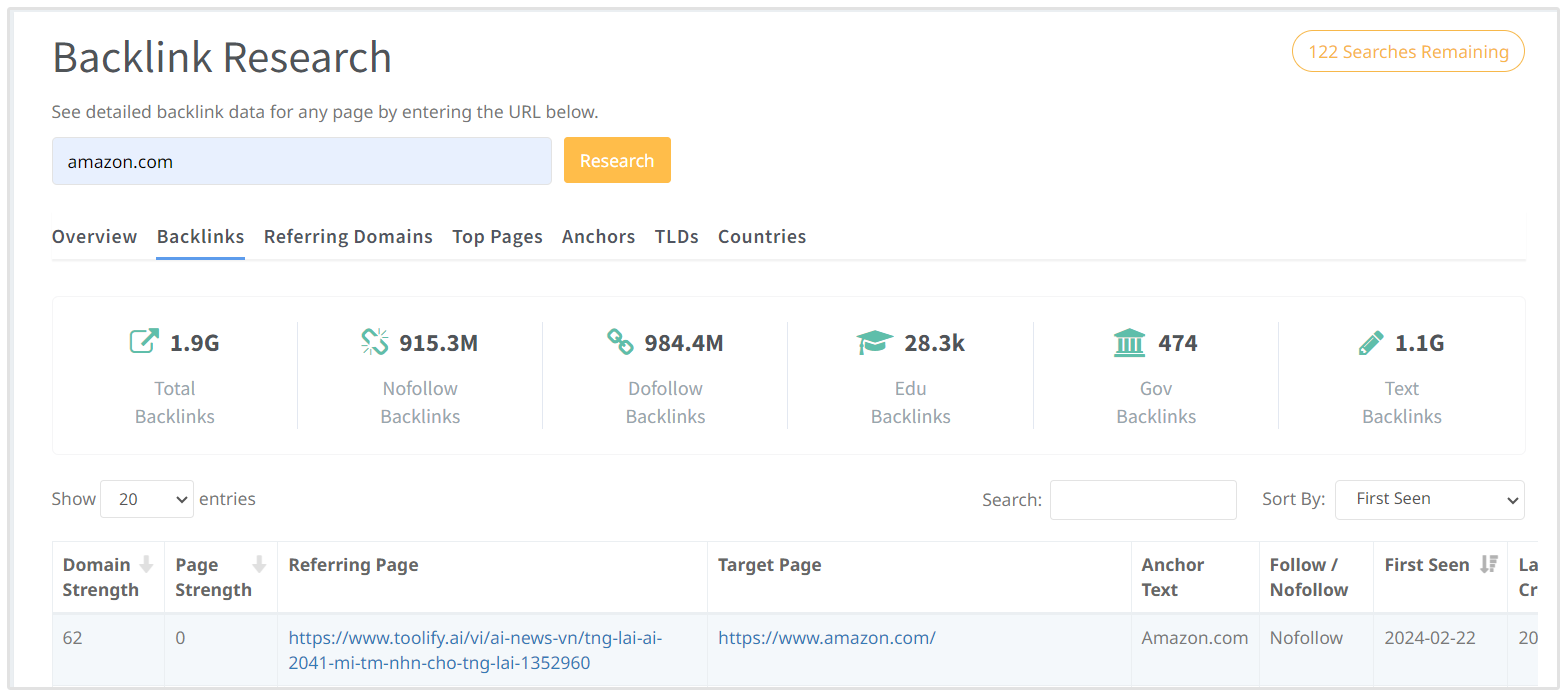Image resolution: width=1567 pixels, height=697 pixels.
Task: Toggle First Seen column sort icon
Action: click(1488, 564)
